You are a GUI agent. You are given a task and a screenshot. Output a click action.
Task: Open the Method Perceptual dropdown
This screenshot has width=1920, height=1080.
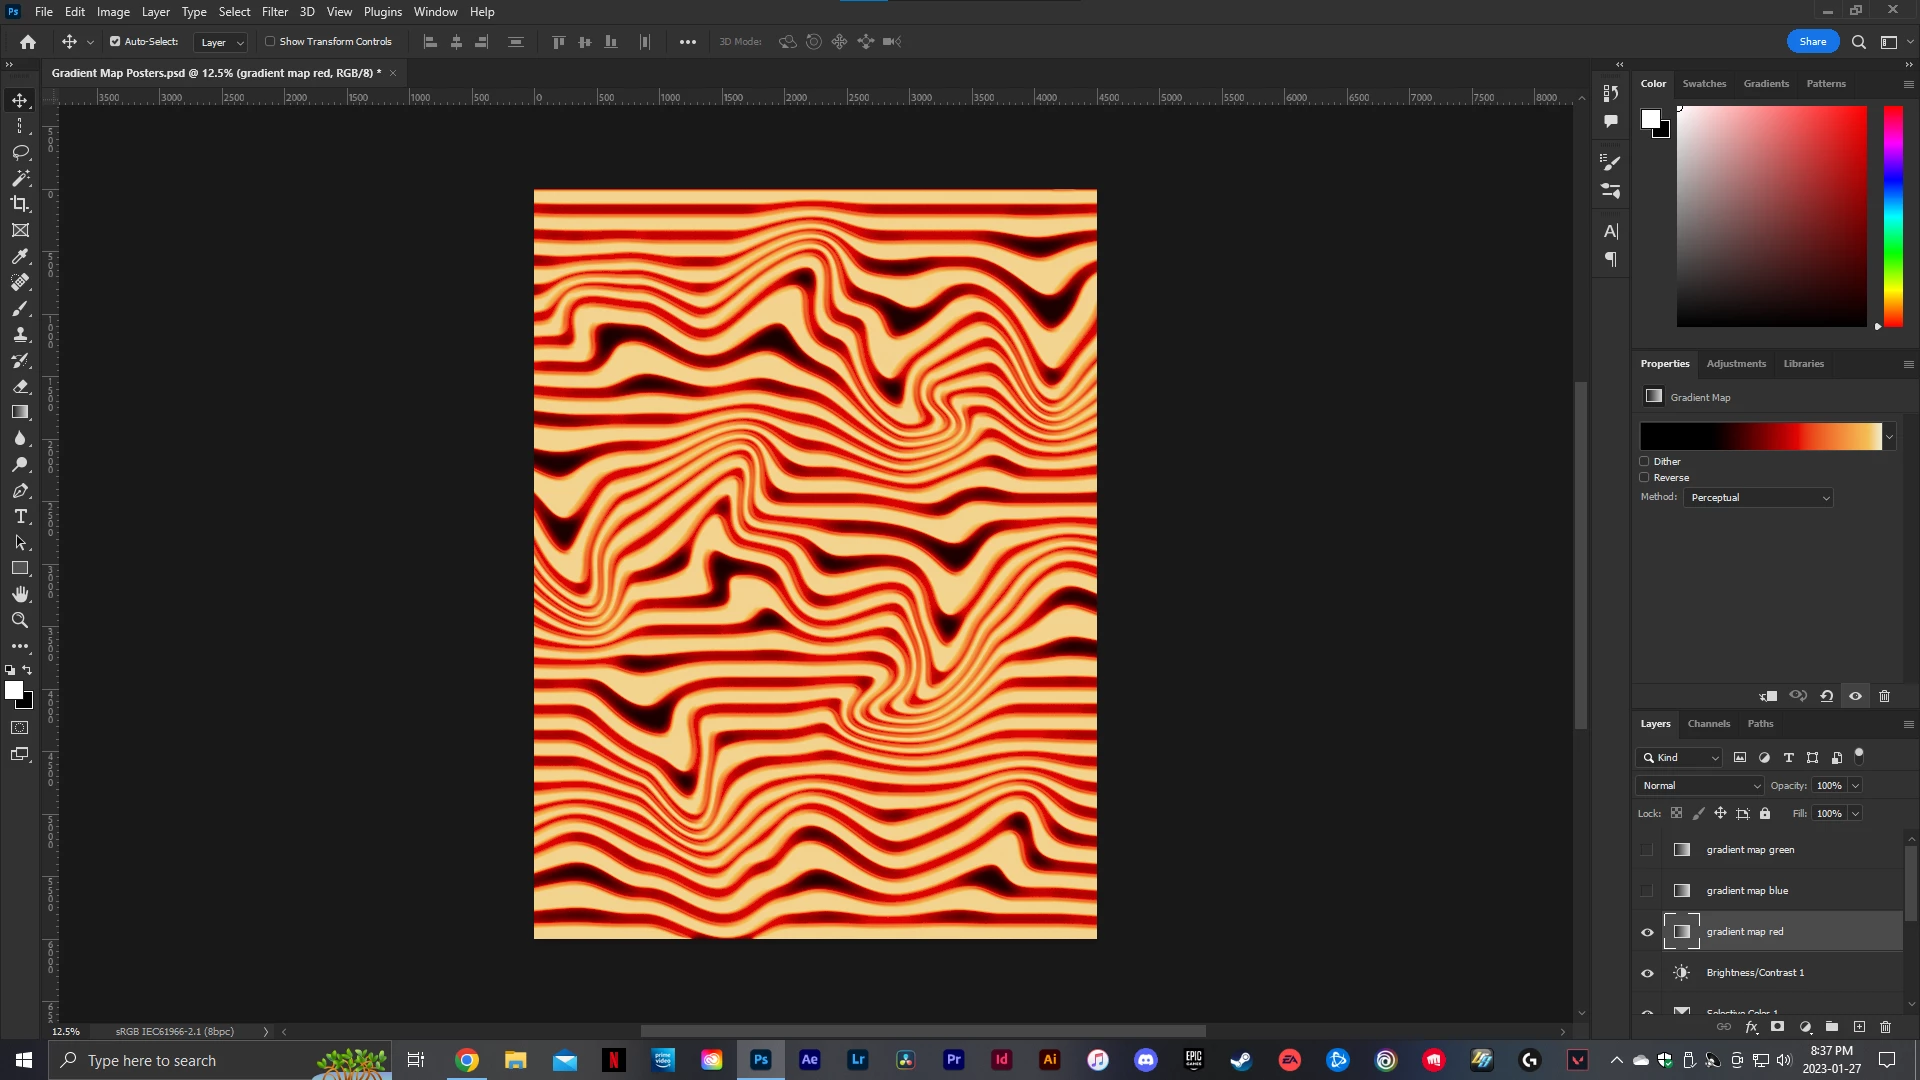click(x=1759, y=497)
